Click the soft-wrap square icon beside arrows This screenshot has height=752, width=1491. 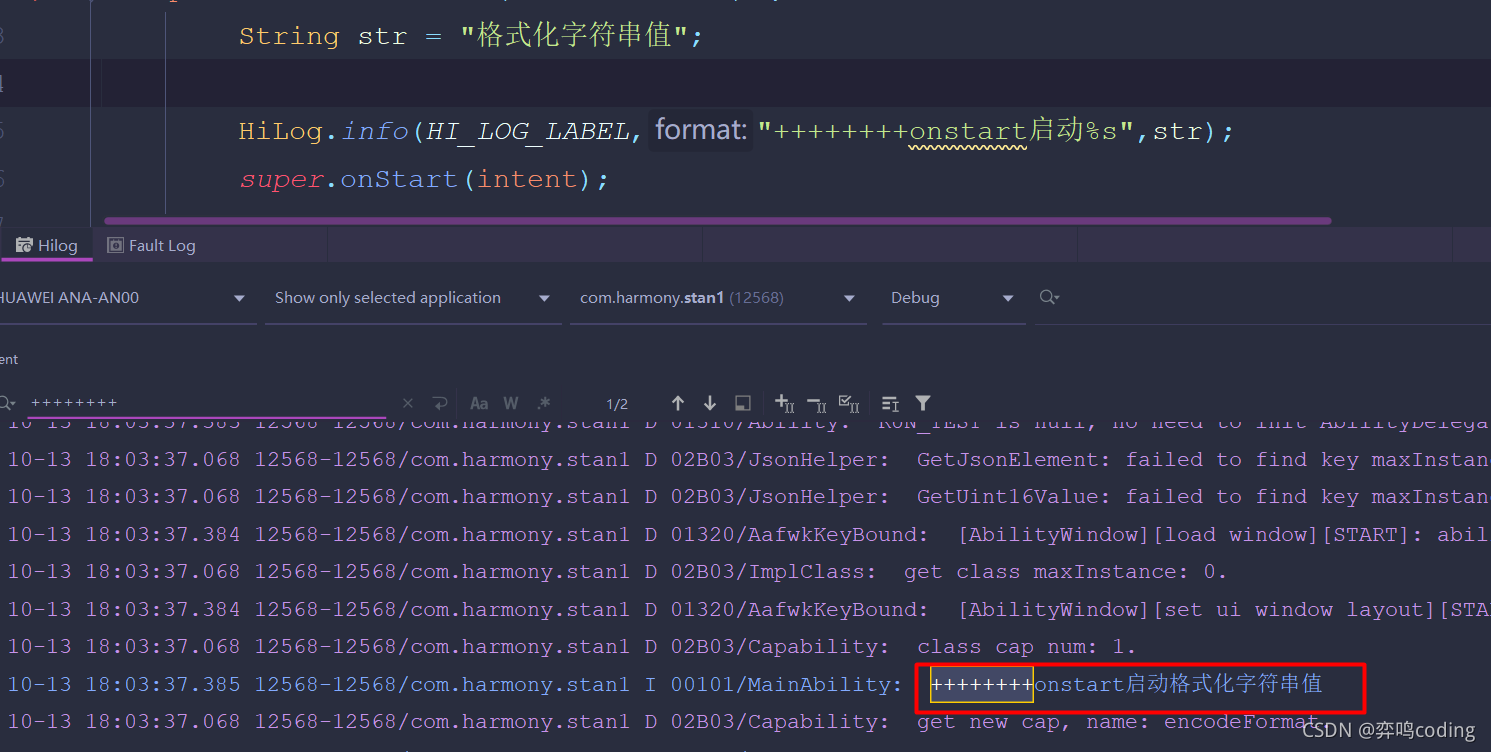click(743, 403)
